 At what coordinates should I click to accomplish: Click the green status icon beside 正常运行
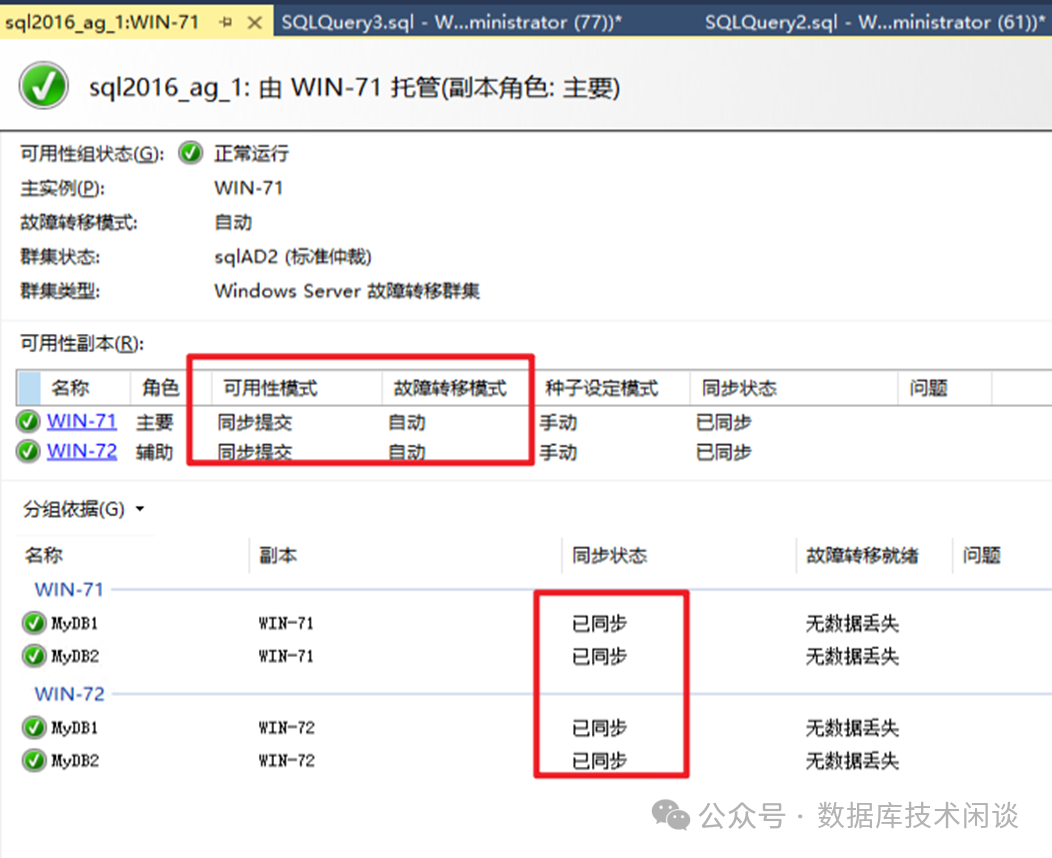tap(191, 153)
